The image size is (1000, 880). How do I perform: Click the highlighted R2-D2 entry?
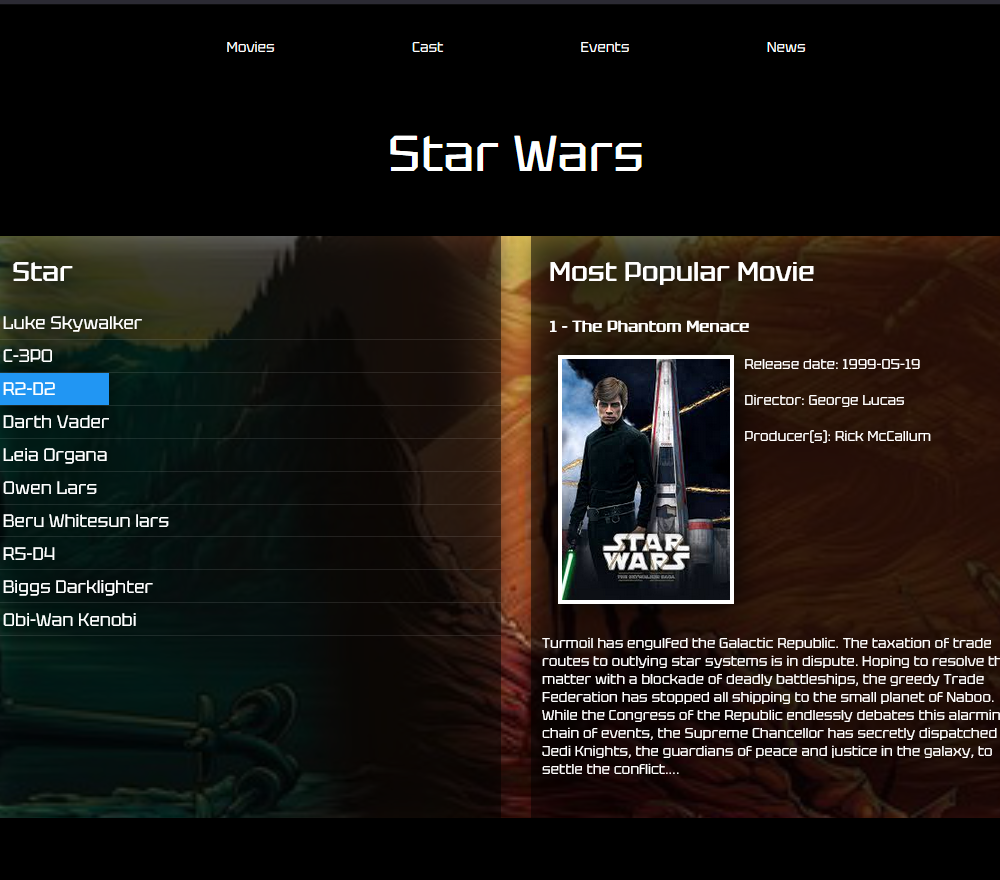pyautogui.click(x=30, y=389)
